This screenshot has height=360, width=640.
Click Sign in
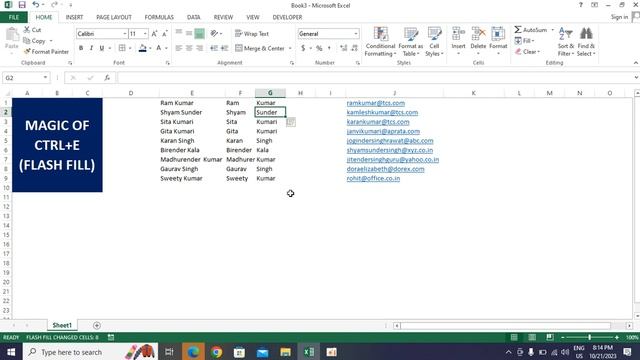coord(619,17)
